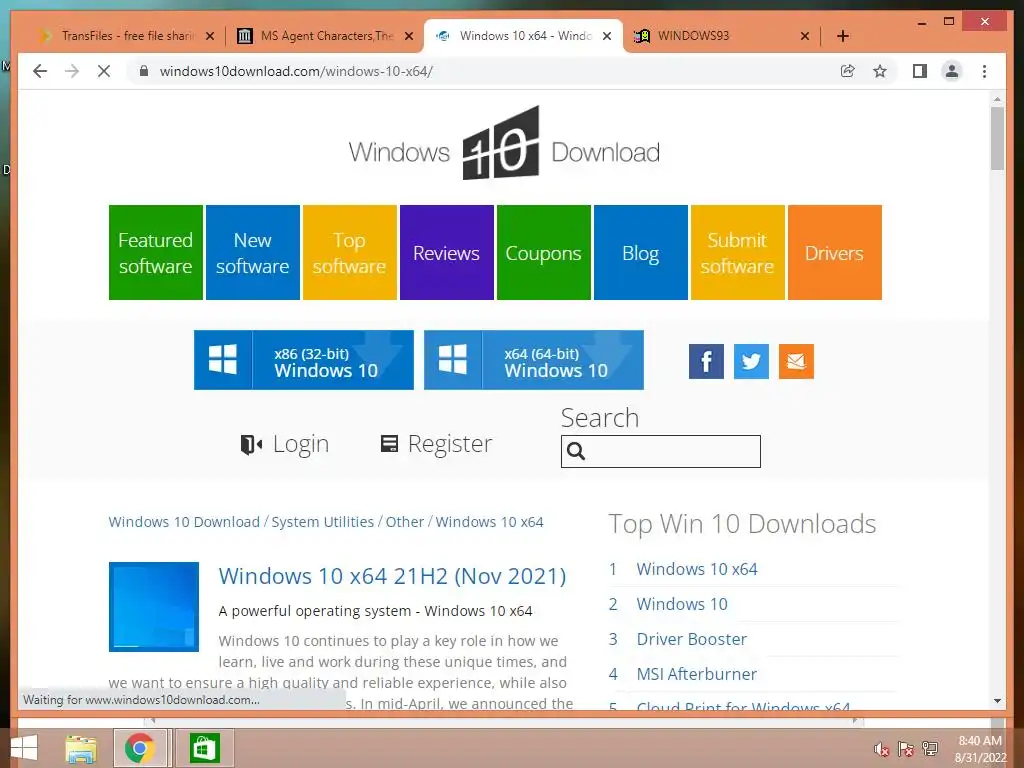
Task: Open Driver Booster link
Action: [692, 639]
